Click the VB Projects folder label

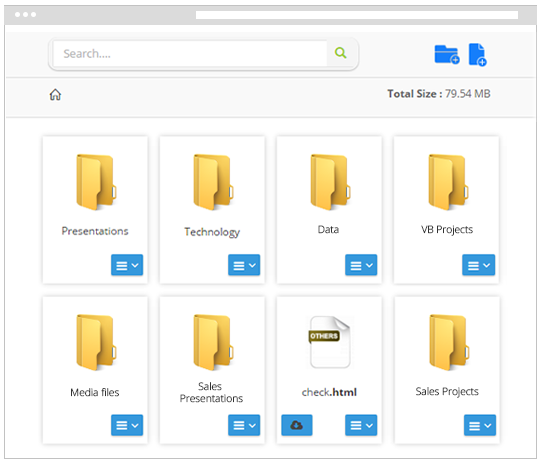[x=447, y=230]
